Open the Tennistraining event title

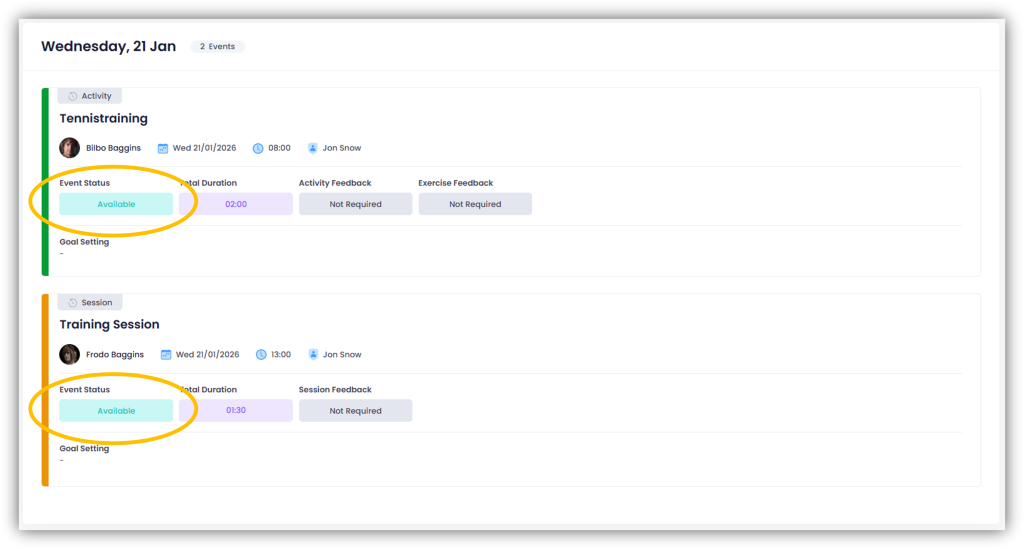(x=103, y=119)
